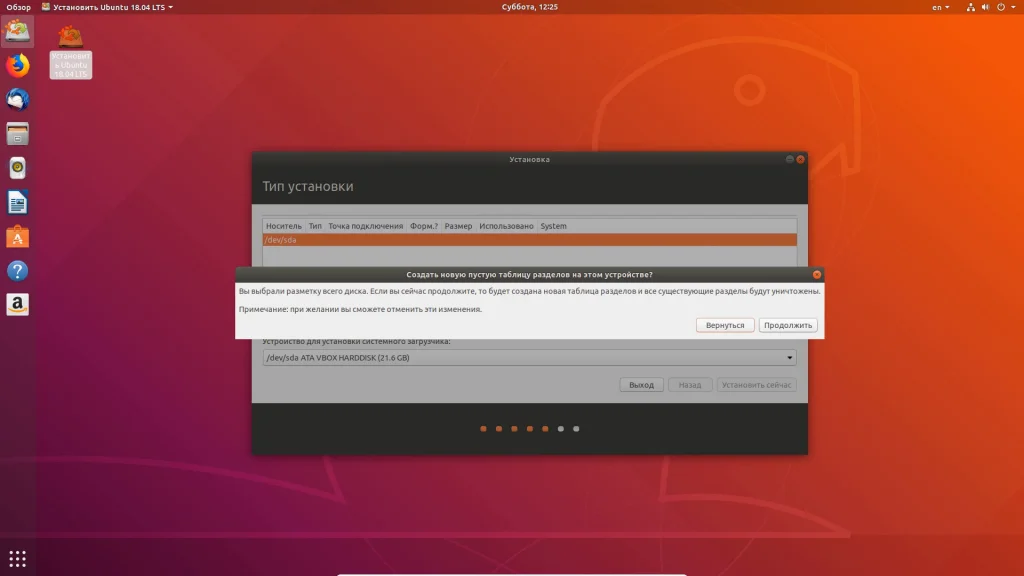Open Help from the dock
Image resolution: width=1024 pixels, height=576 pixels.
[x=18, y=271]
